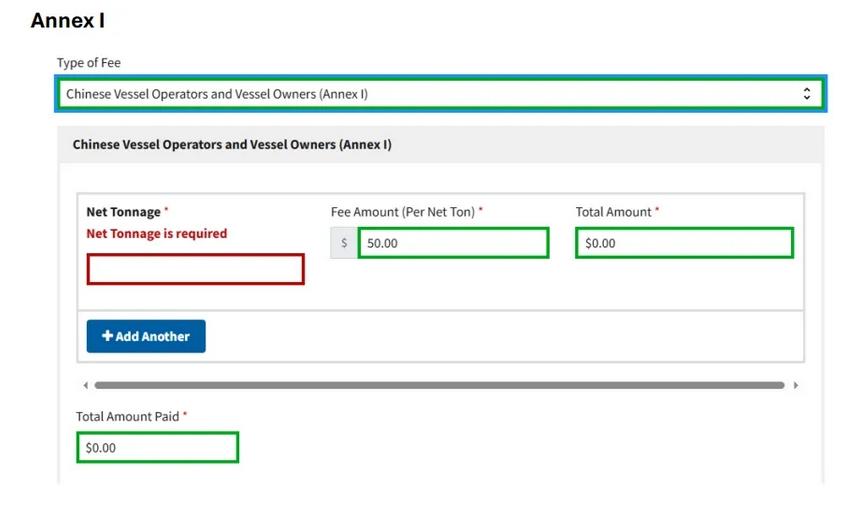The height and width of the screenshot is (510, 865).
Task: Click the Chinese Vessel Operators panel header
Action: pyautogui.click(x=232, y=145)
